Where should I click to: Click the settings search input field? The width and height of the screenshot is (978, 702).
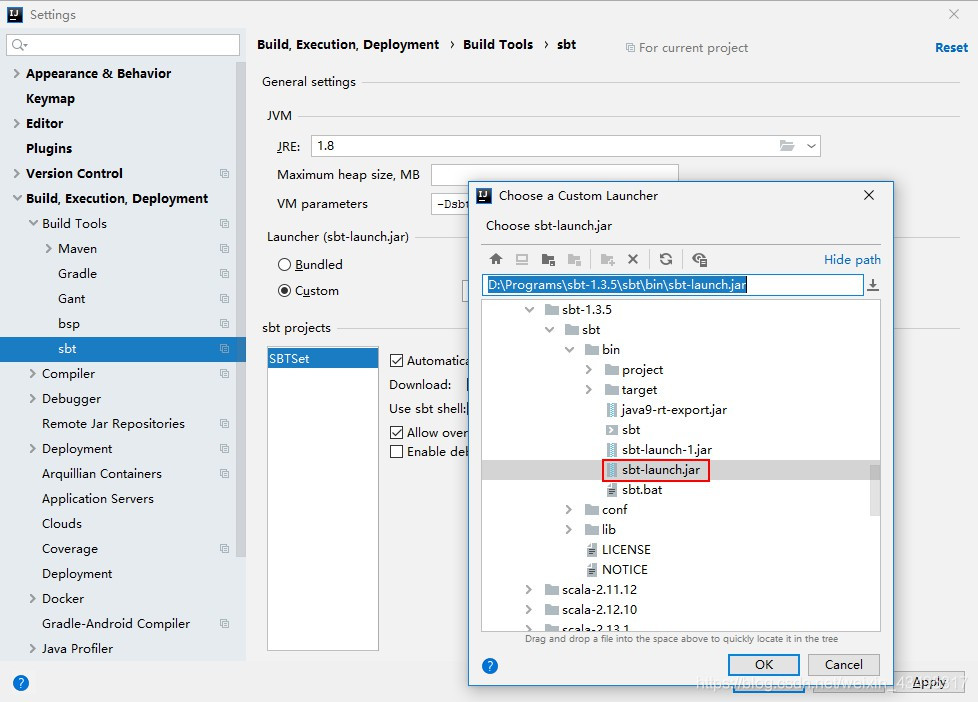[122, 45]
